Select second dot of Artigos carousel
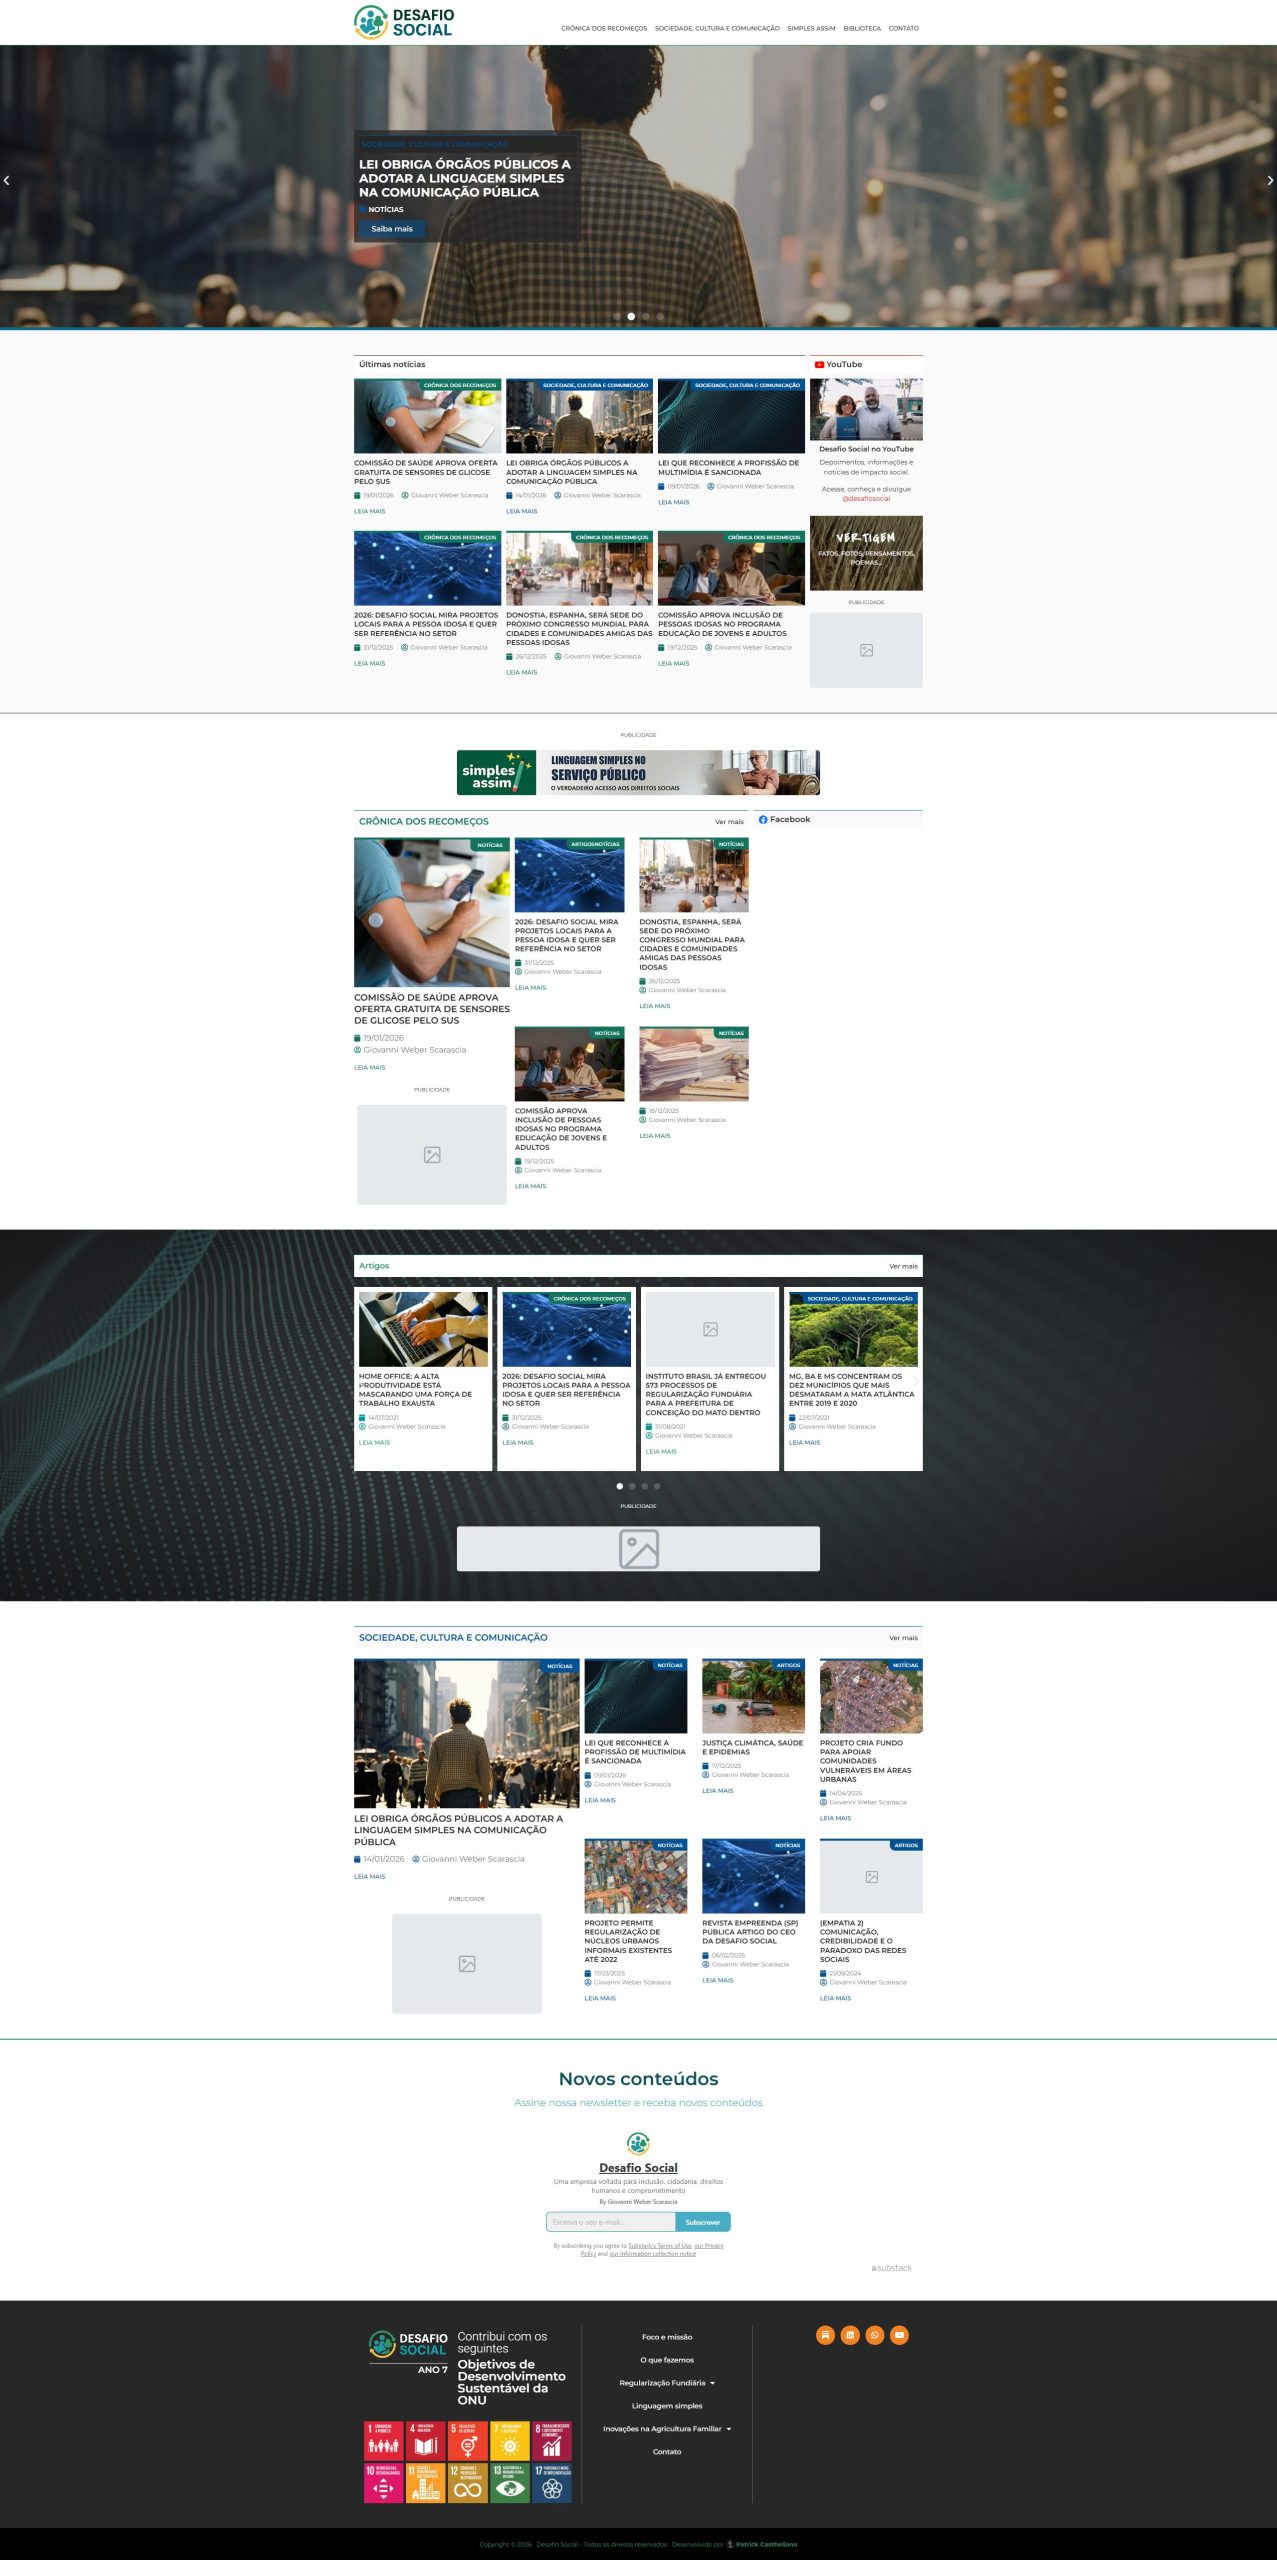Screen dimensions: 1277x2560 click(632, 1486)
